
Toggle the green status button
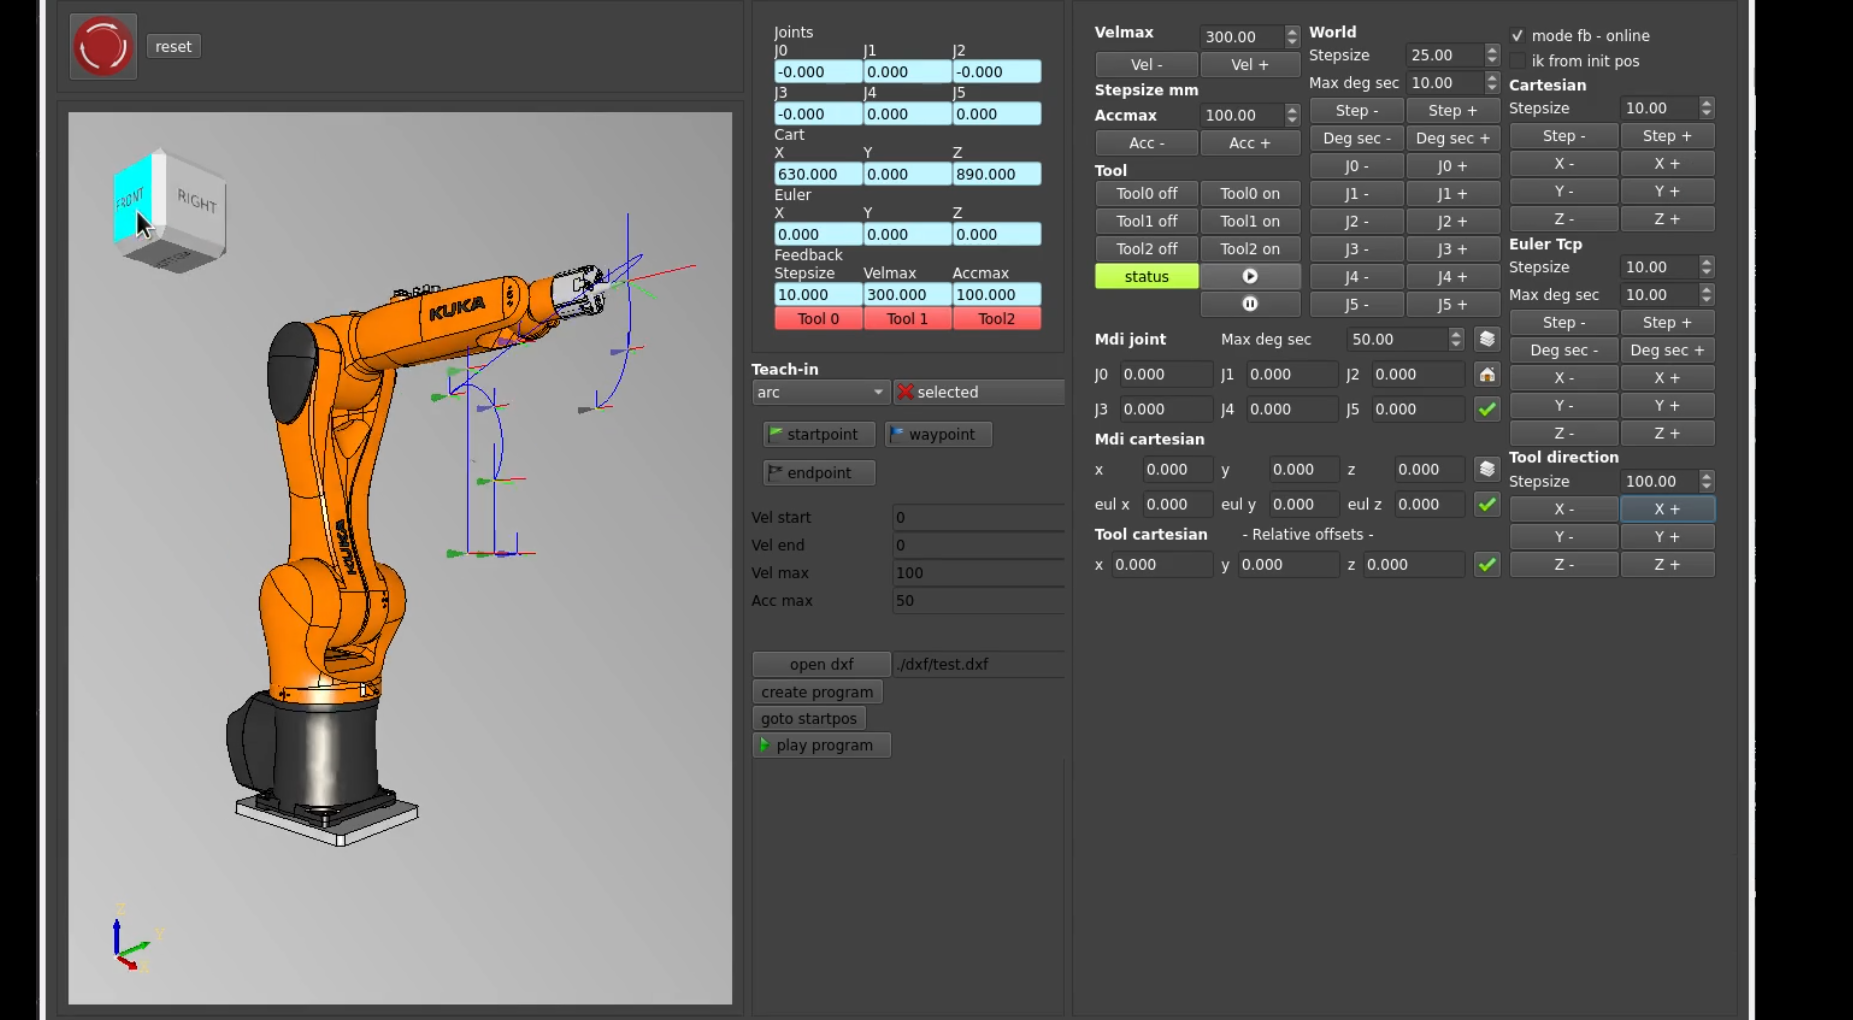coord(1146,276)
